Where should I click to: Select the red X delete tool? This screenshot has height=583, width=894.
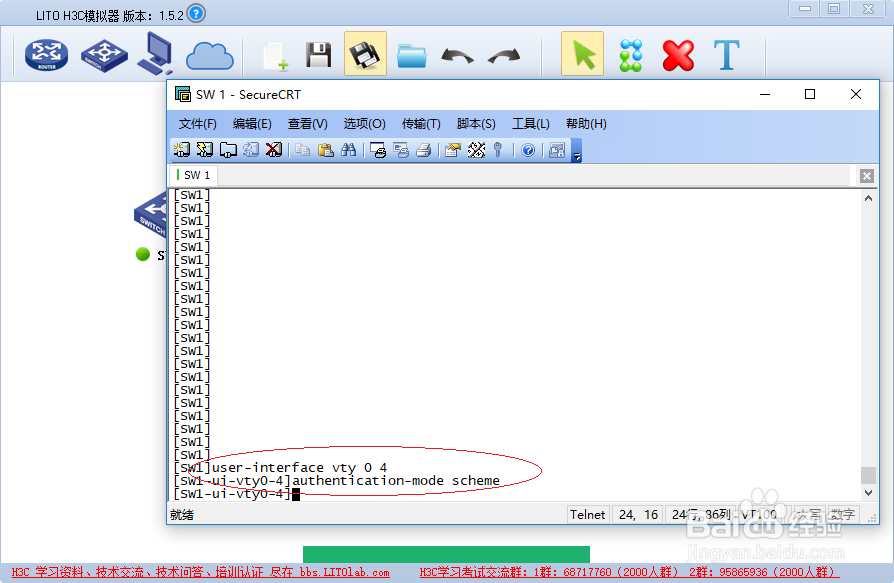[678, 55]
